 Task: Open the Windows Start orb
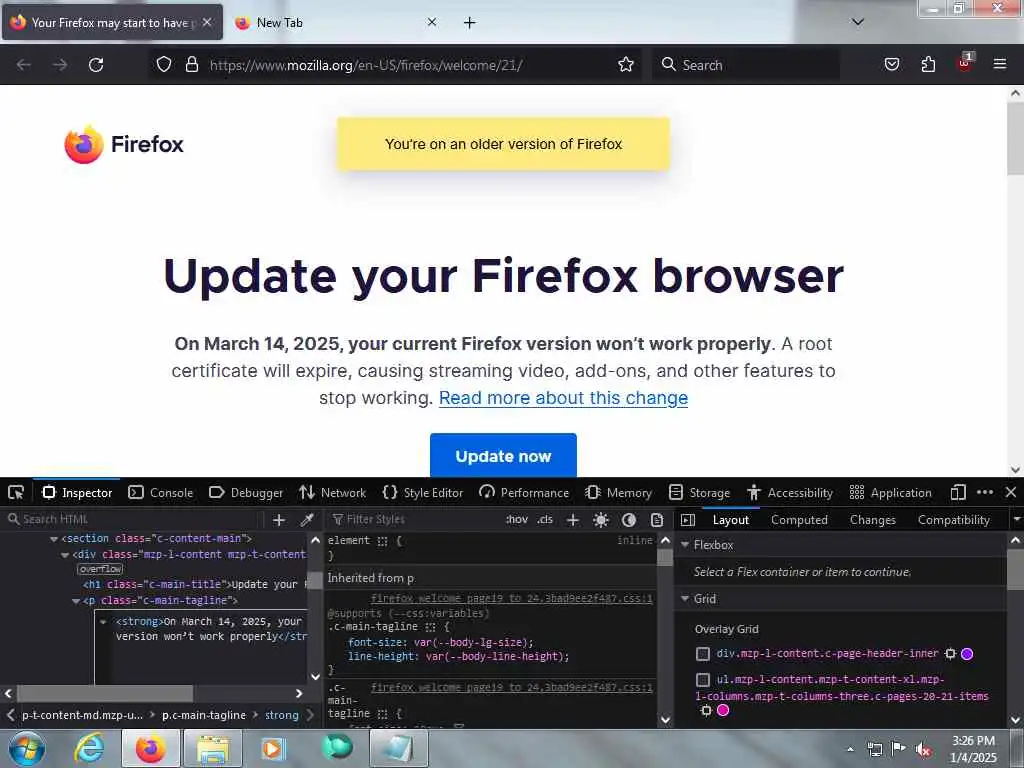pyautogui.click(x=27, y=749)
